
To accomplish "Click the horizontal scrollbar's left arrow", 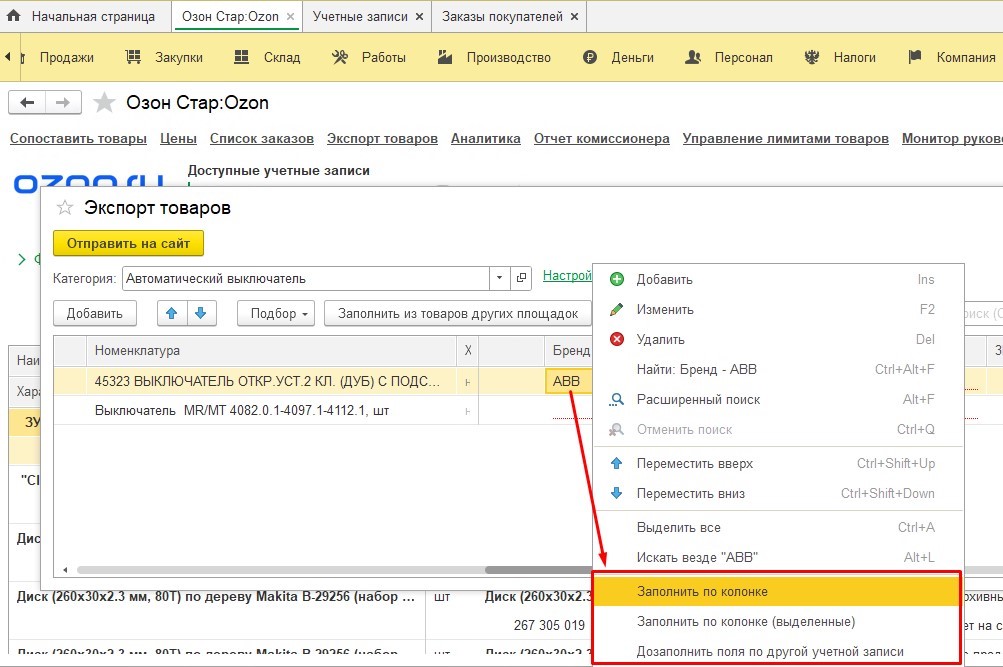I will click(65, 570).
